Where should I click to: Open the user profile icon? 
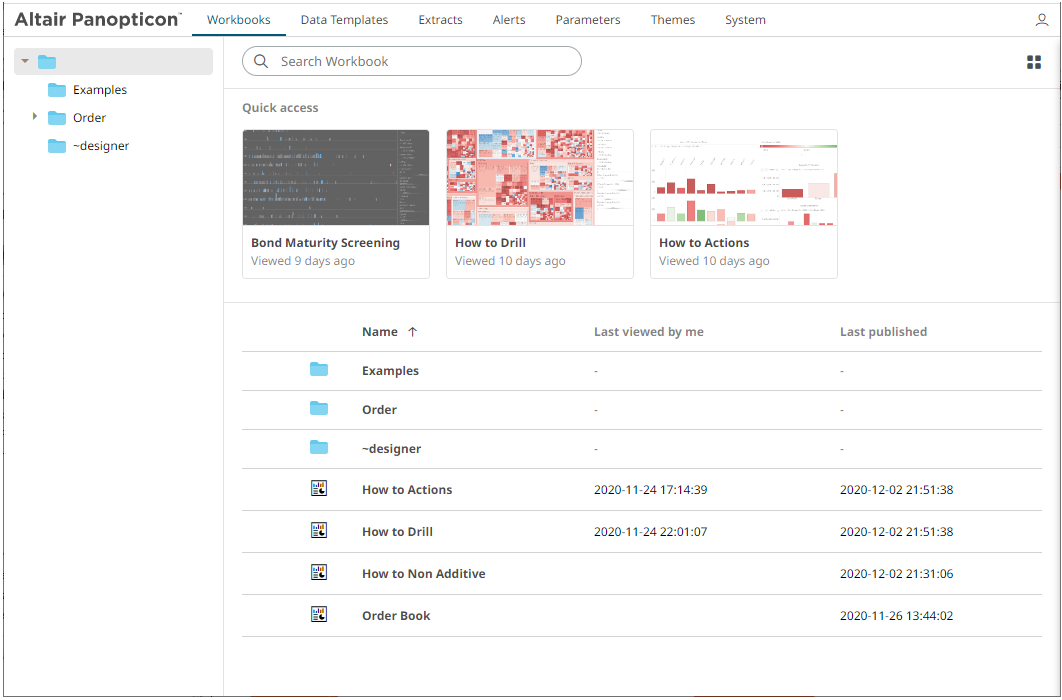1042,19
